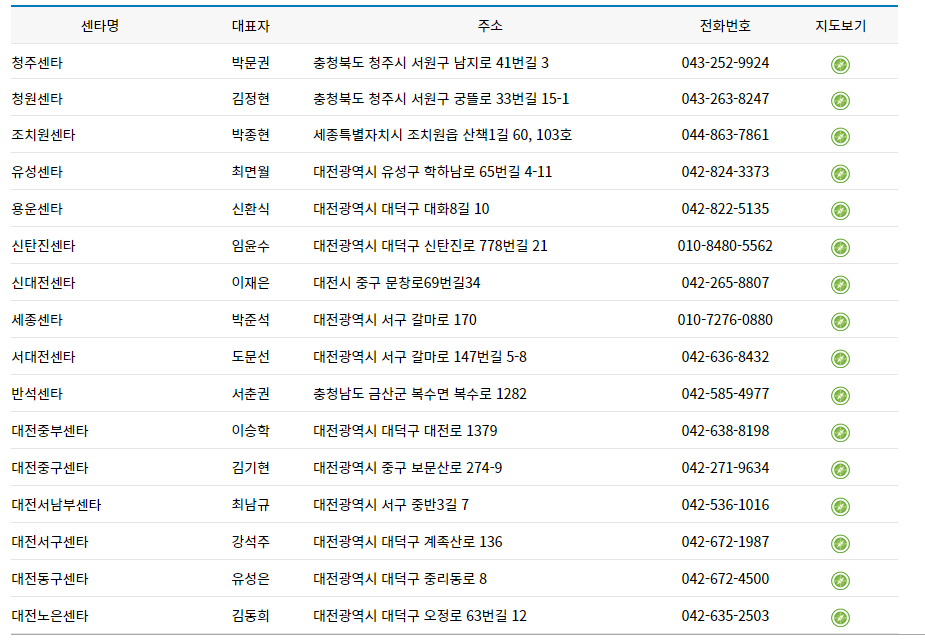Open map icon for 조치원센타 row
The image size is (925, 644).
[840, 137]
